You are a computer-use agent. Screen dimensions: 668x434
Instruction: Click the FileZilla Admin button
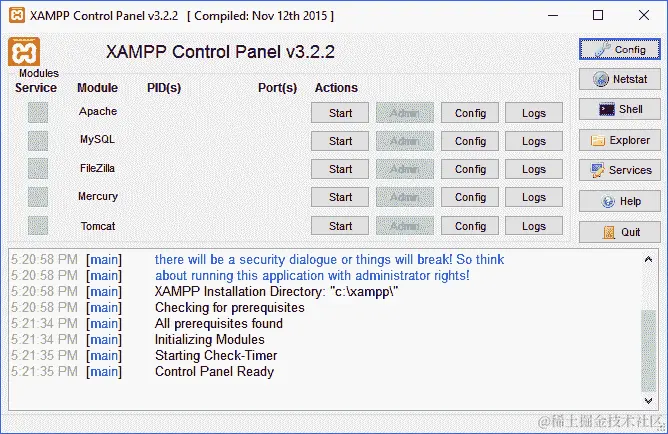point(405,169)
